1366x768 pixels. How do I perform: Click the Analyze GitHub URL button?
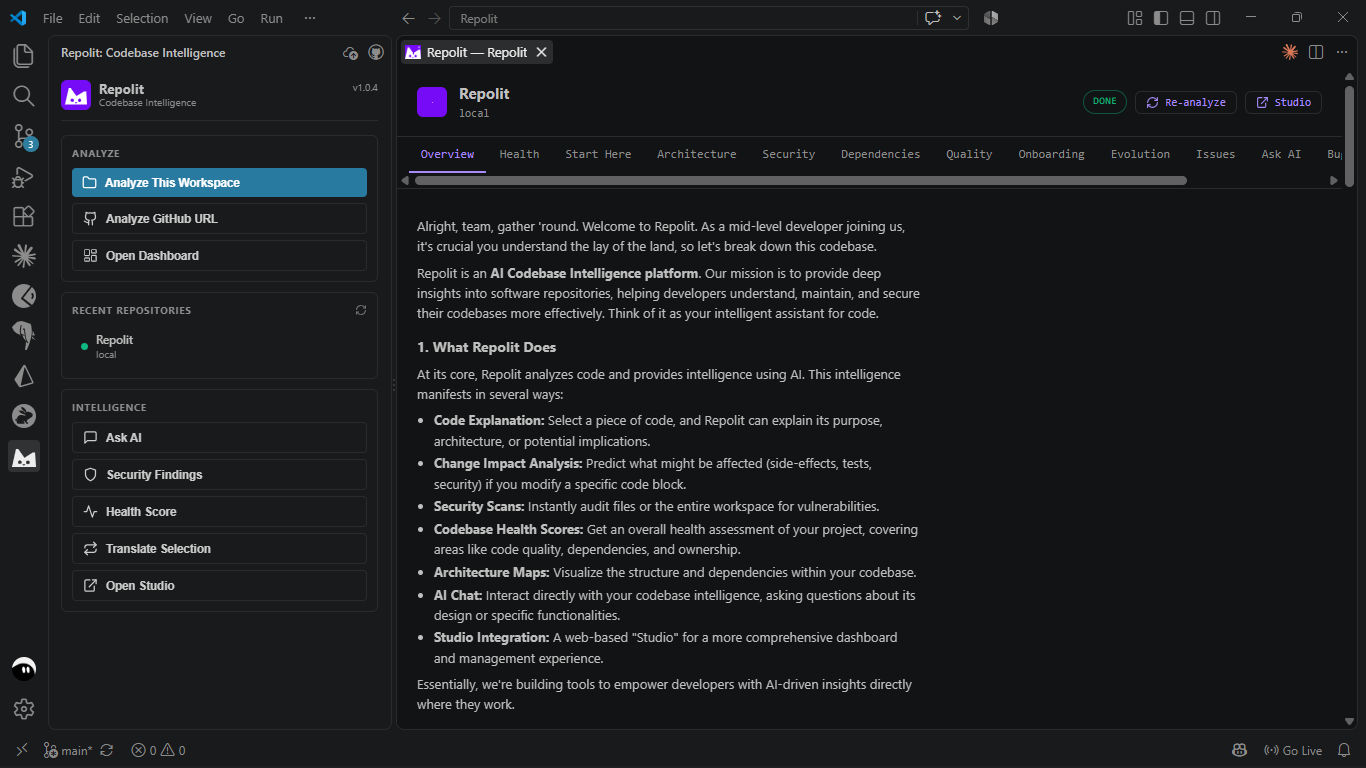[219, 219]
